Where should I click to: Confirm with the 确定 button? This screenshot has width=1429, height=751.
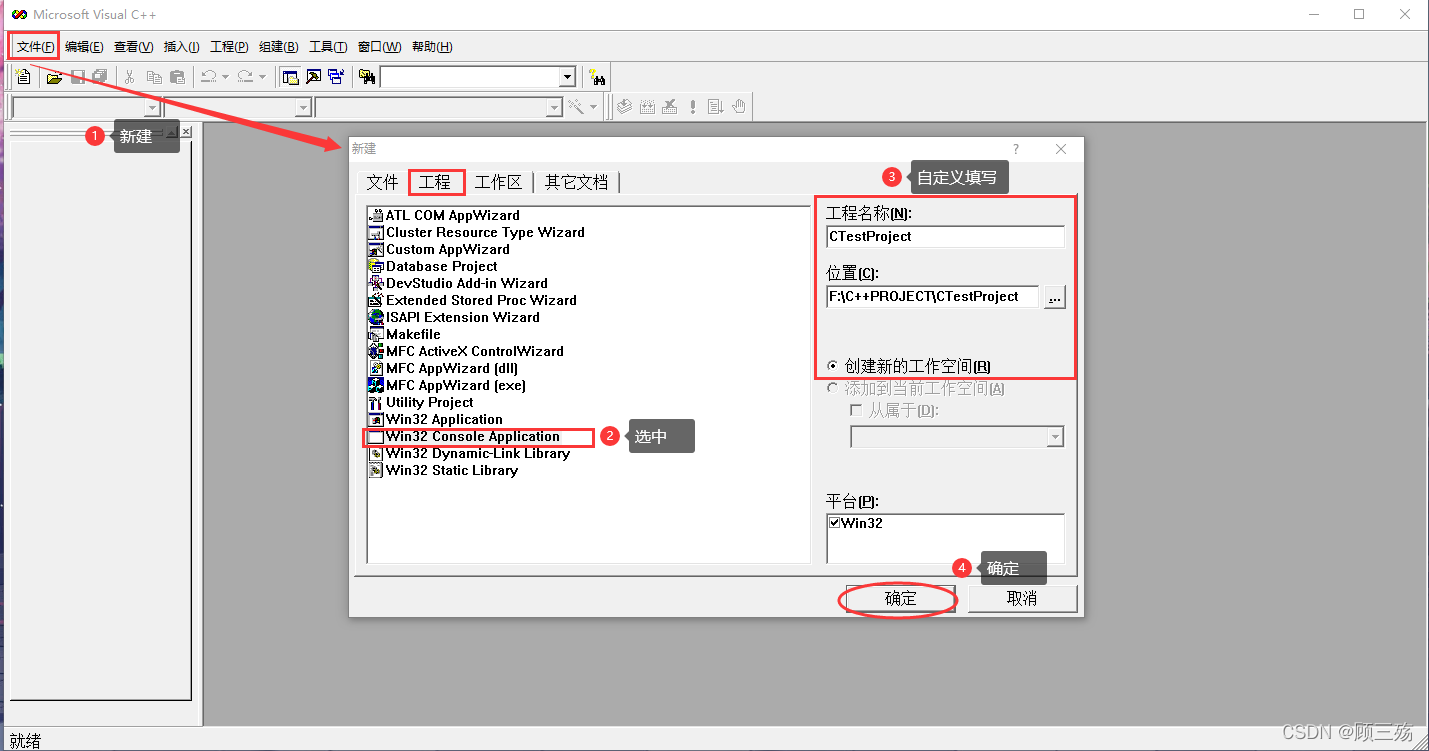click(900, 598)
